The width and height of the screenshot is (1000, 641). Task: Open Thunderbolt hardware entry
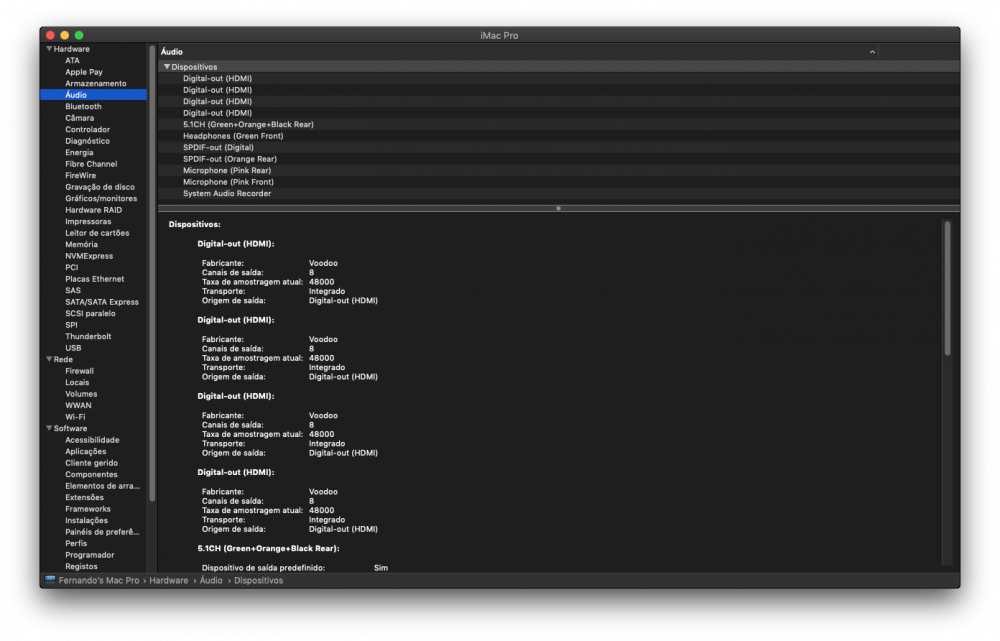[88, 336]
